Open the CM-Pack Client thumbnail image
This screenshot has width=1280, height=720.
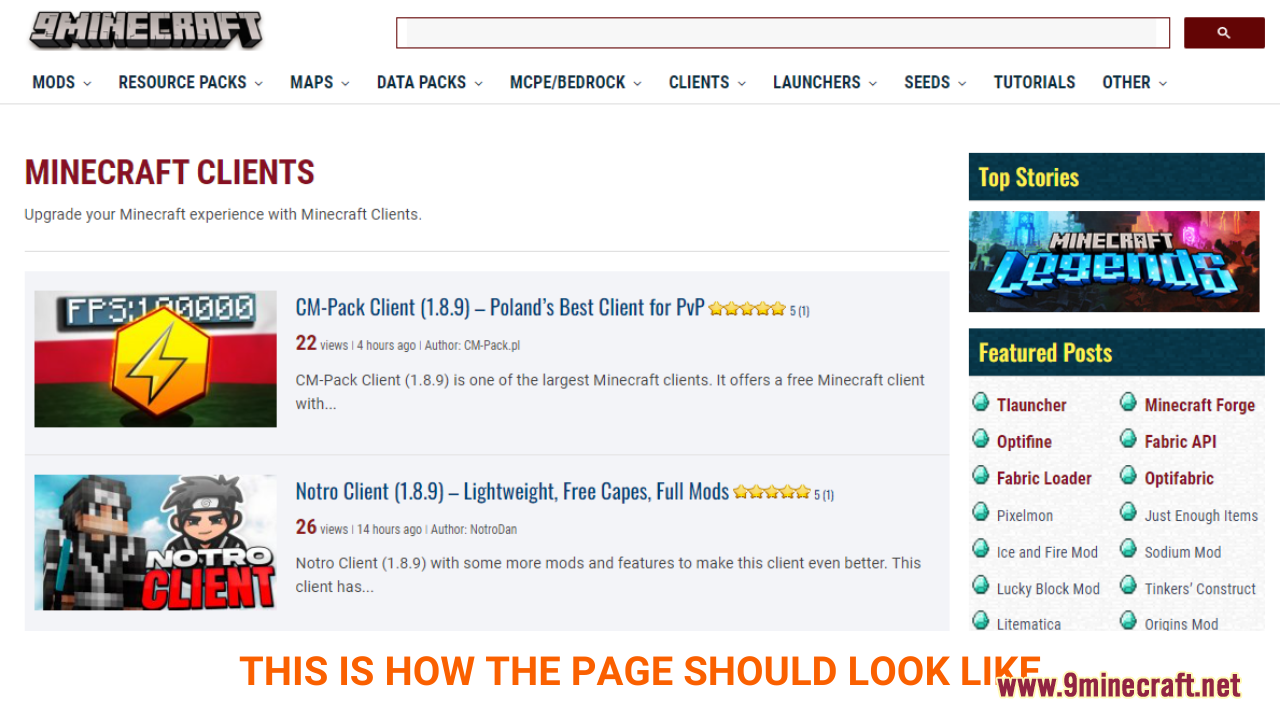155,359
